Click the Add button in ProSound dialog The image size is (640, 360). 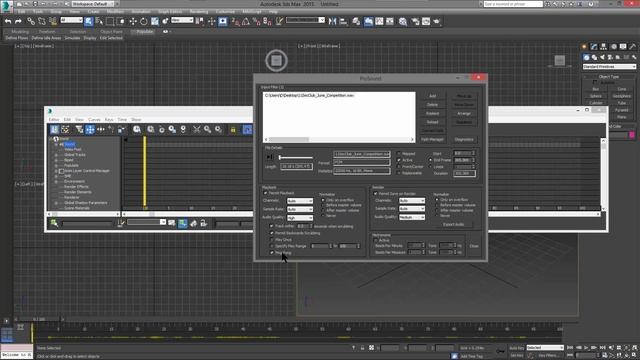(432, 96)
